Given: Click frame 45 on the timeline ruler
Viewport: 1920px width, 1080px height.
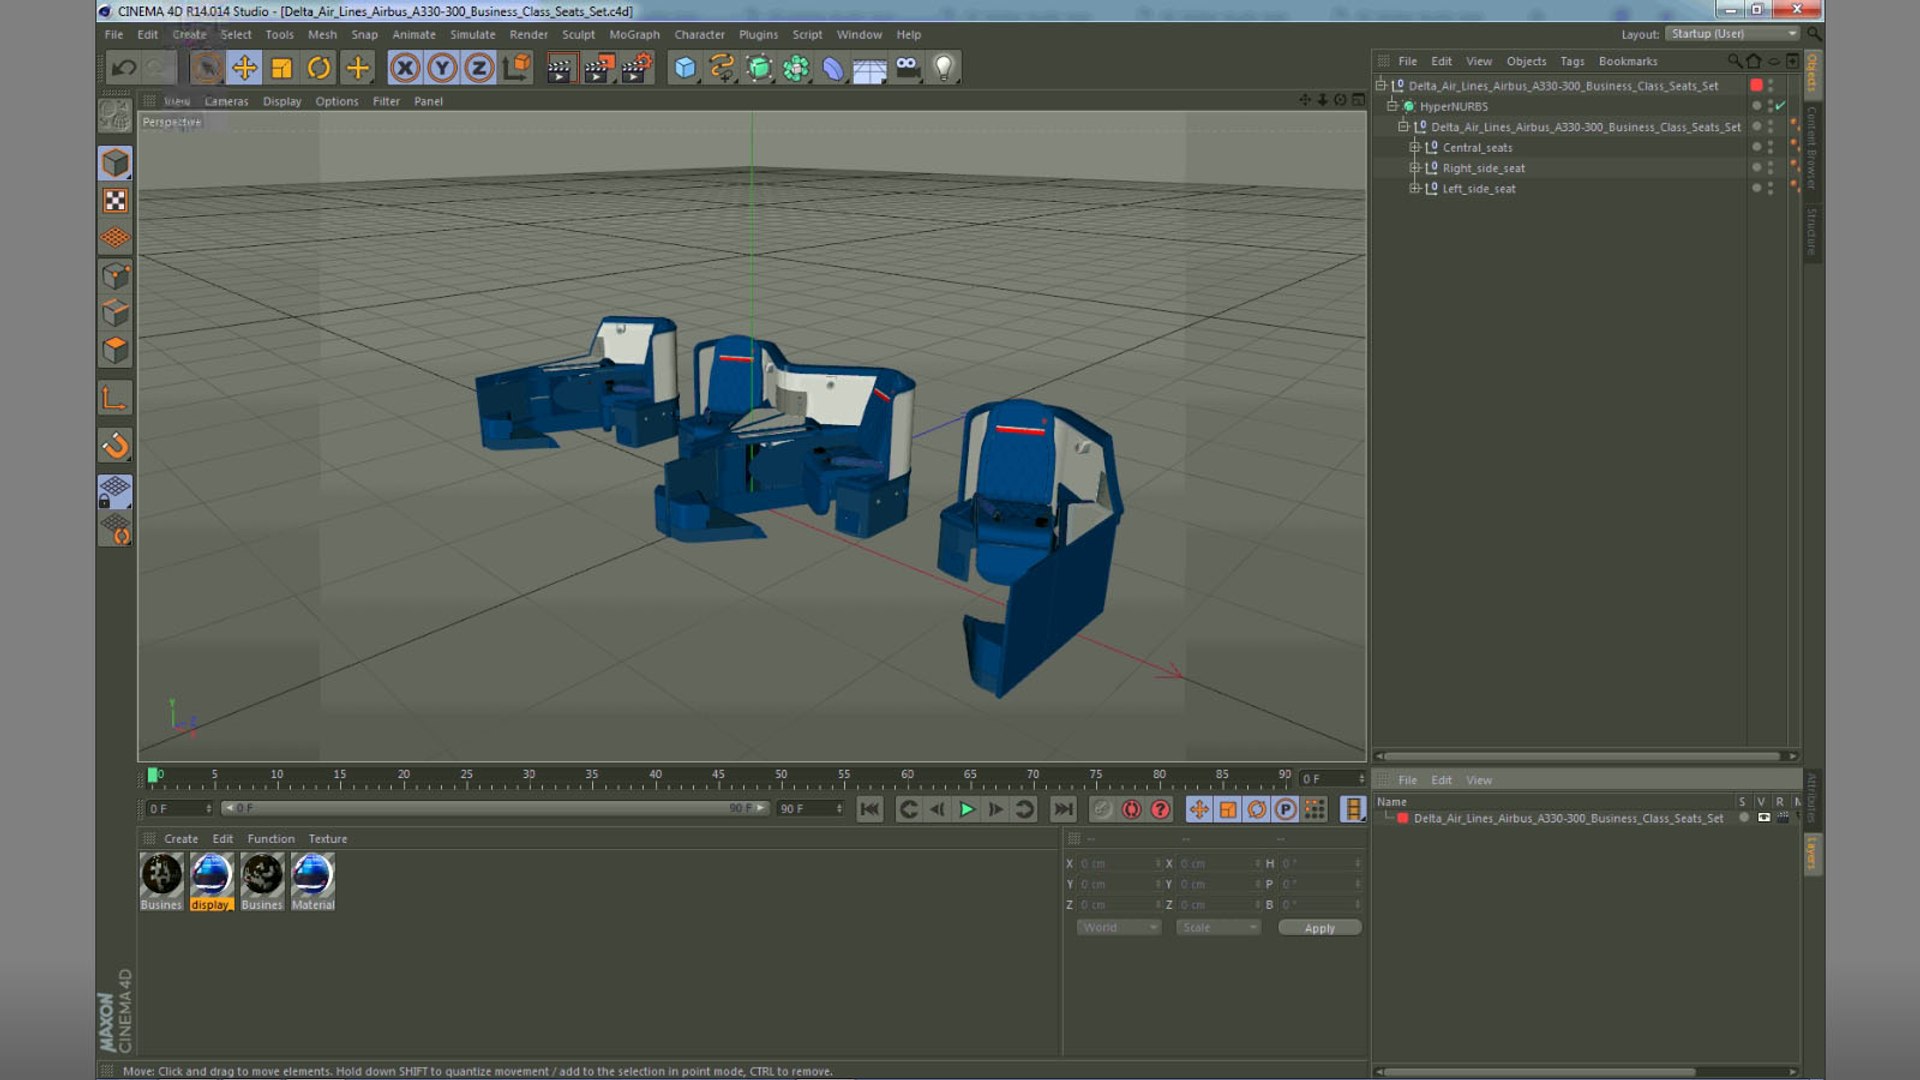Looking at the screenshot, I should 718,776.
